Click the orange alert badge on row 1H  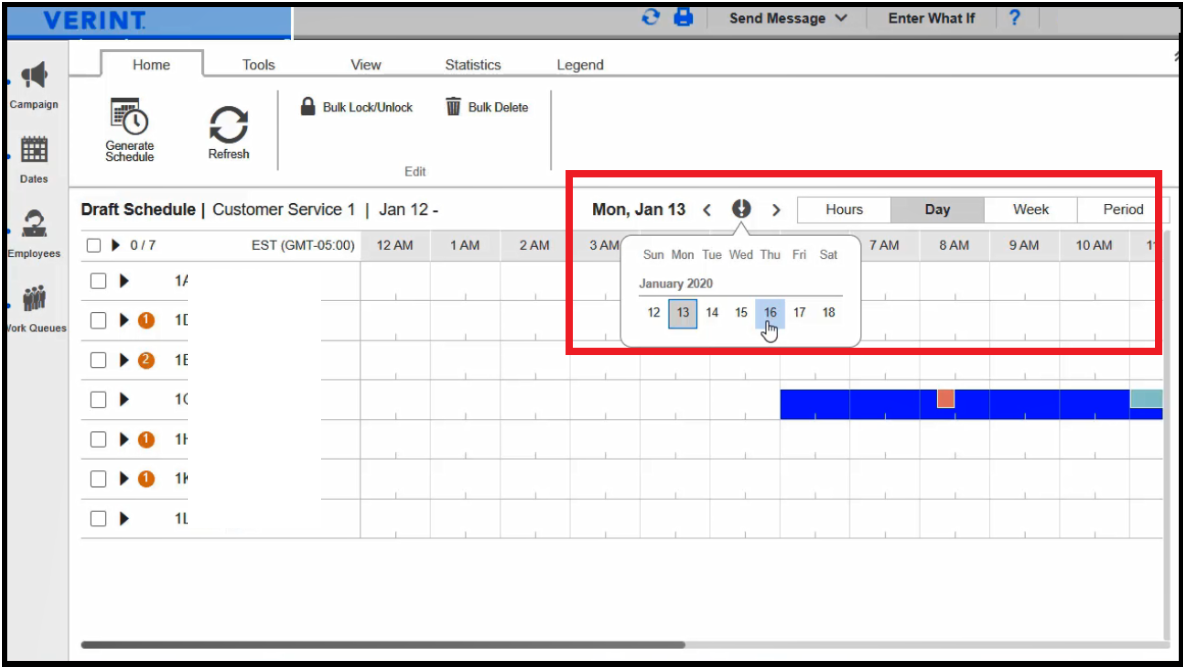[x=146, y=439]
